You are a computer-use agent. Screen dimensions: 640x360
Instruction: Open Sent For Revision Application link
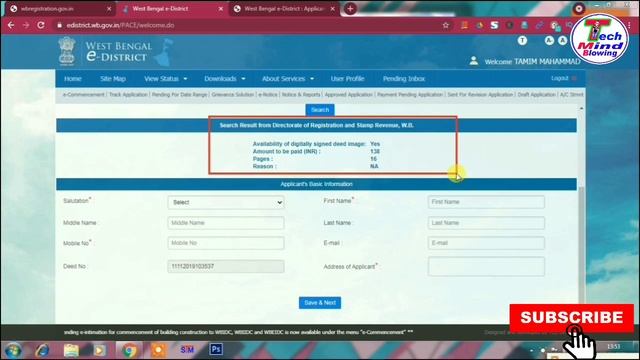click(x=480, y=95)
